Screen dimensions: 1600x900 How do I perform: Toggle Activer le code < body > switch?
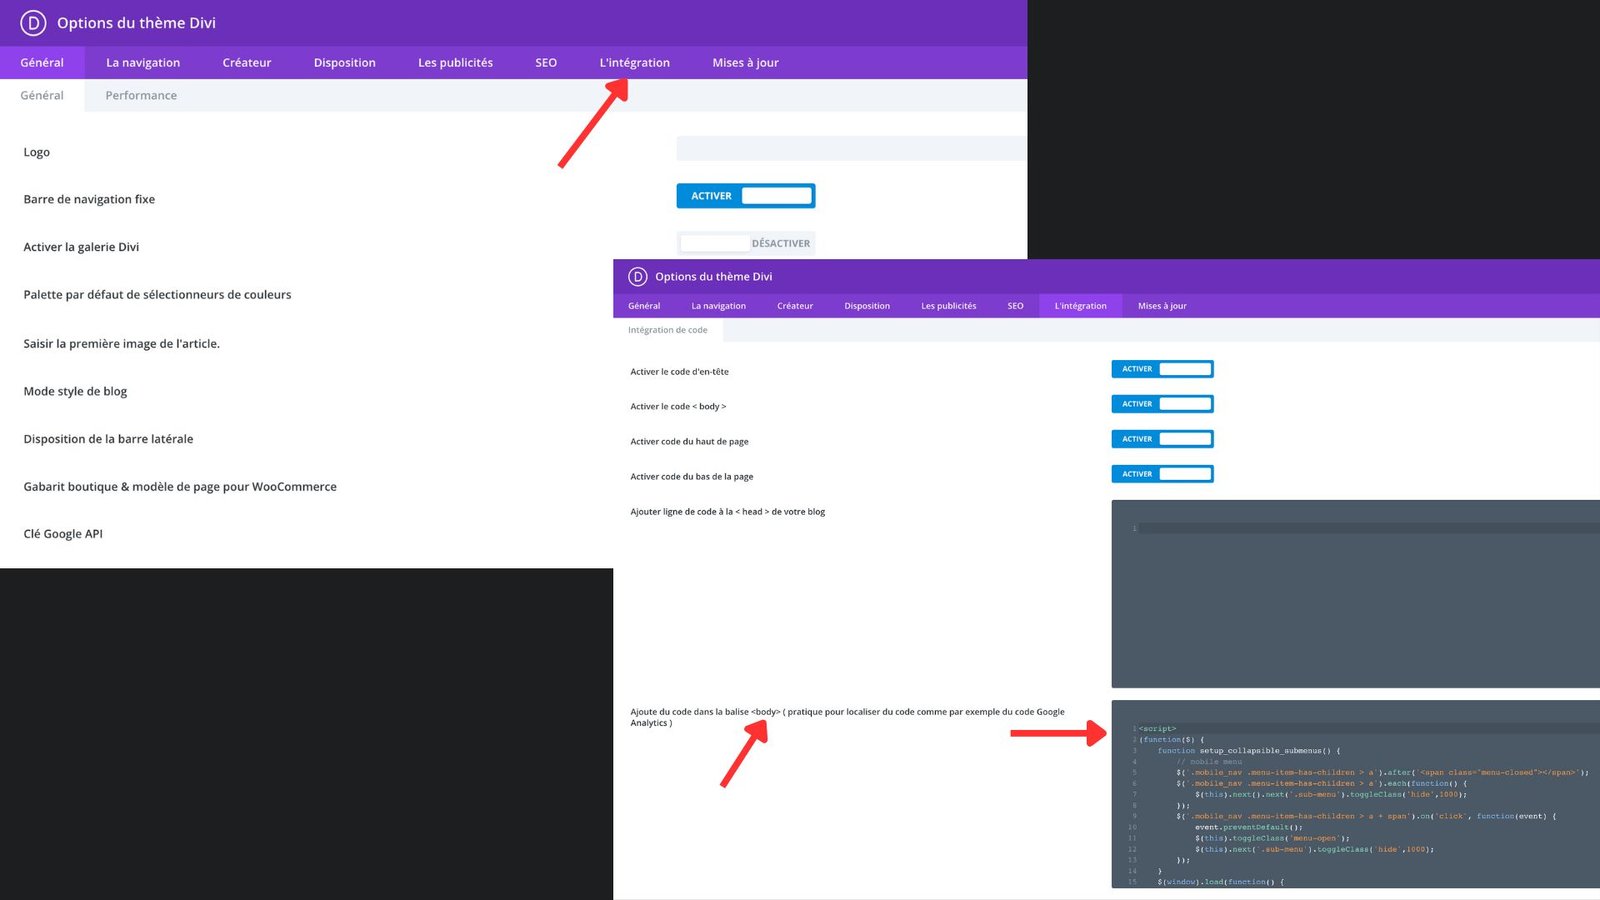pyautogui.click(x=1162, y=404)
